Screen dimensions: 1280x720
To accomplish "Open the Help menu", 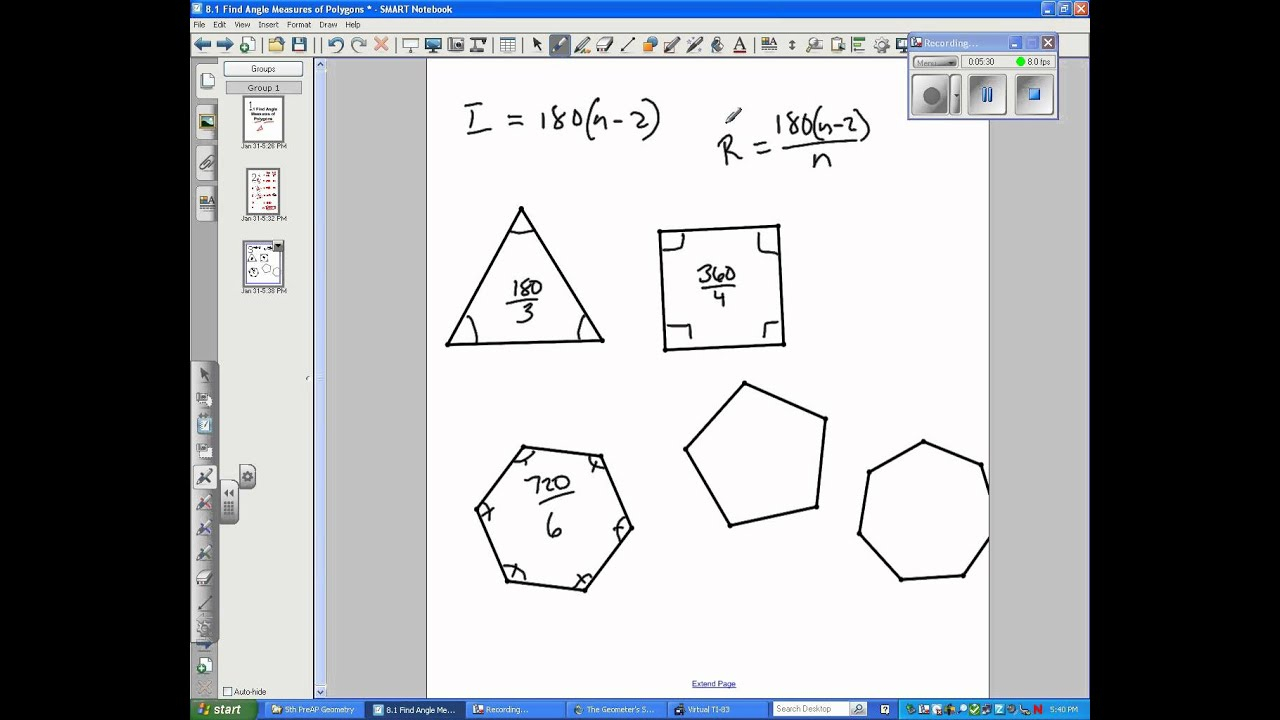I will click(353, 25).
